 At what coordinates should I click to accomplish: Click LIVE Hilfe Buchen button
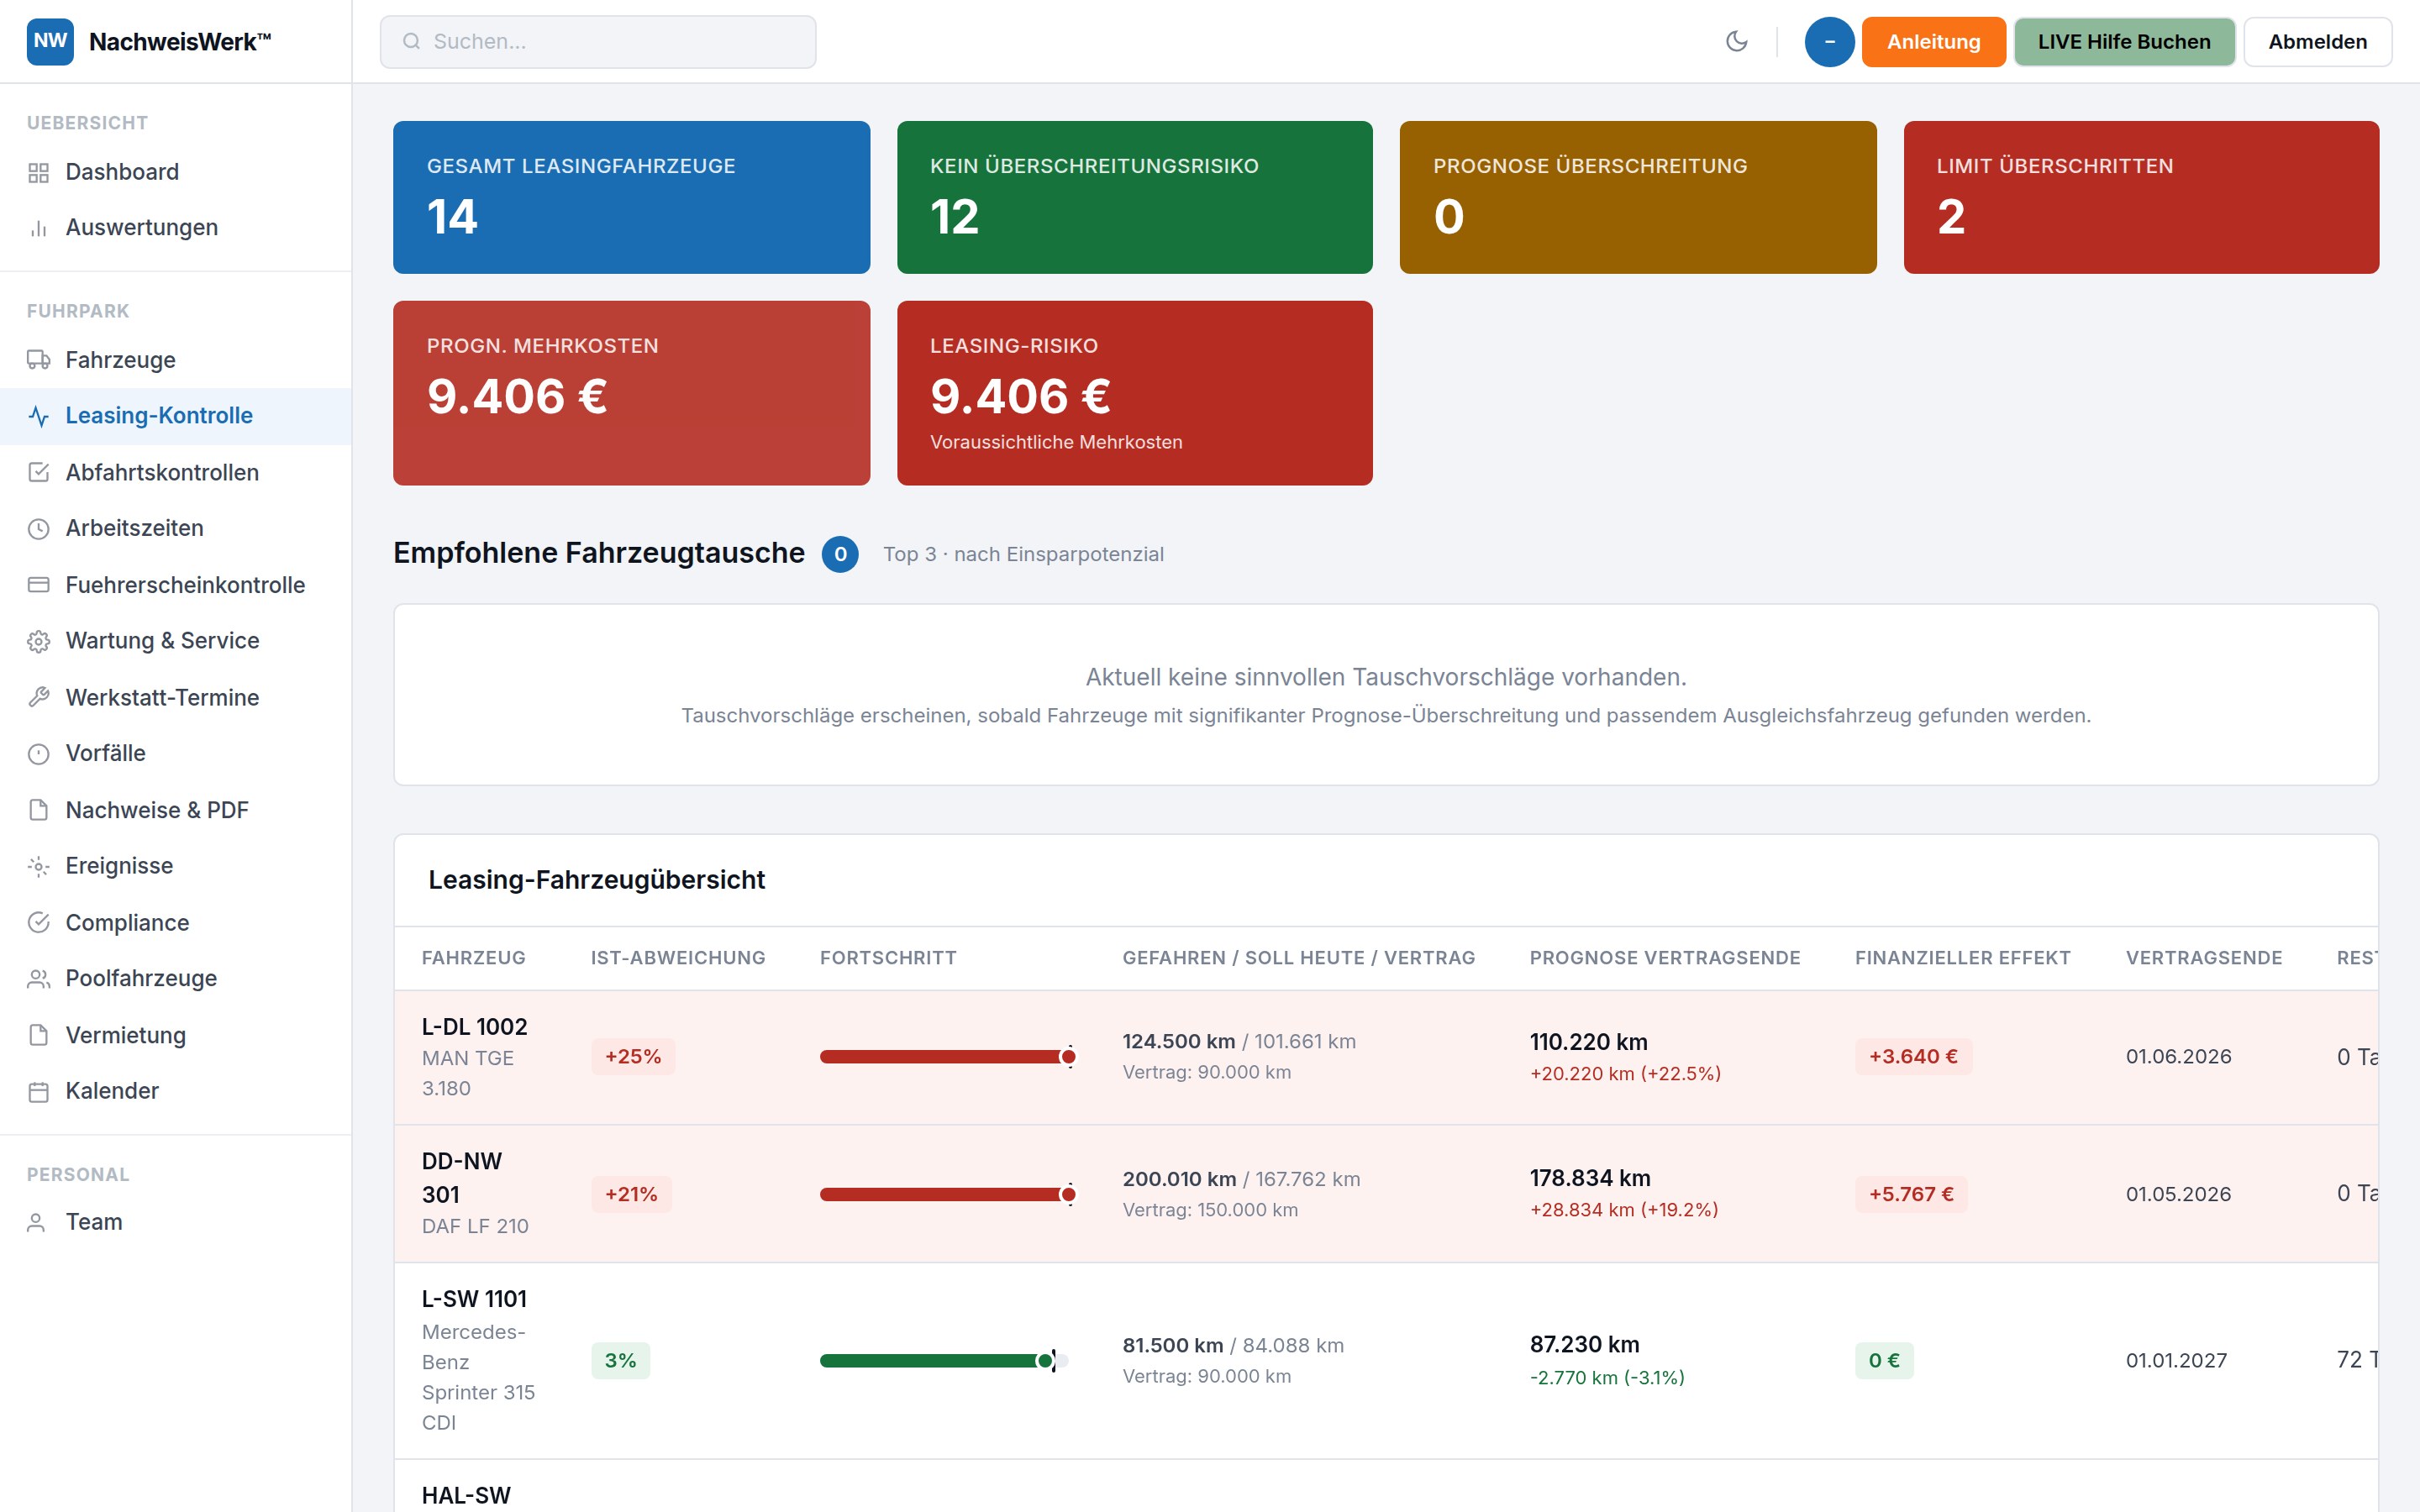pyautogui.click(x=2124, y=42)
